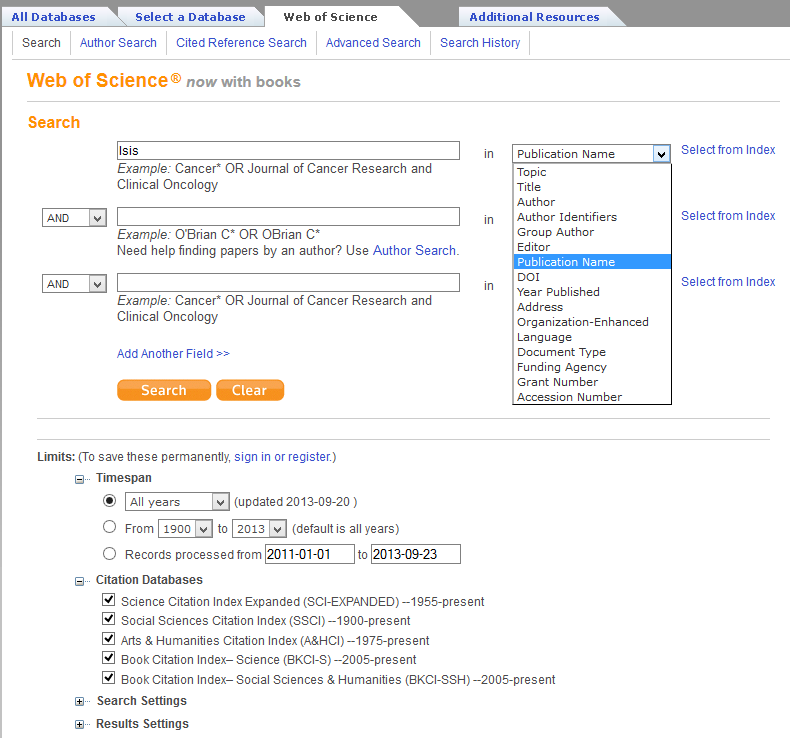Click the third empty search input field
The height and width of the screenshot is (738, 790).
coord(288,283)
